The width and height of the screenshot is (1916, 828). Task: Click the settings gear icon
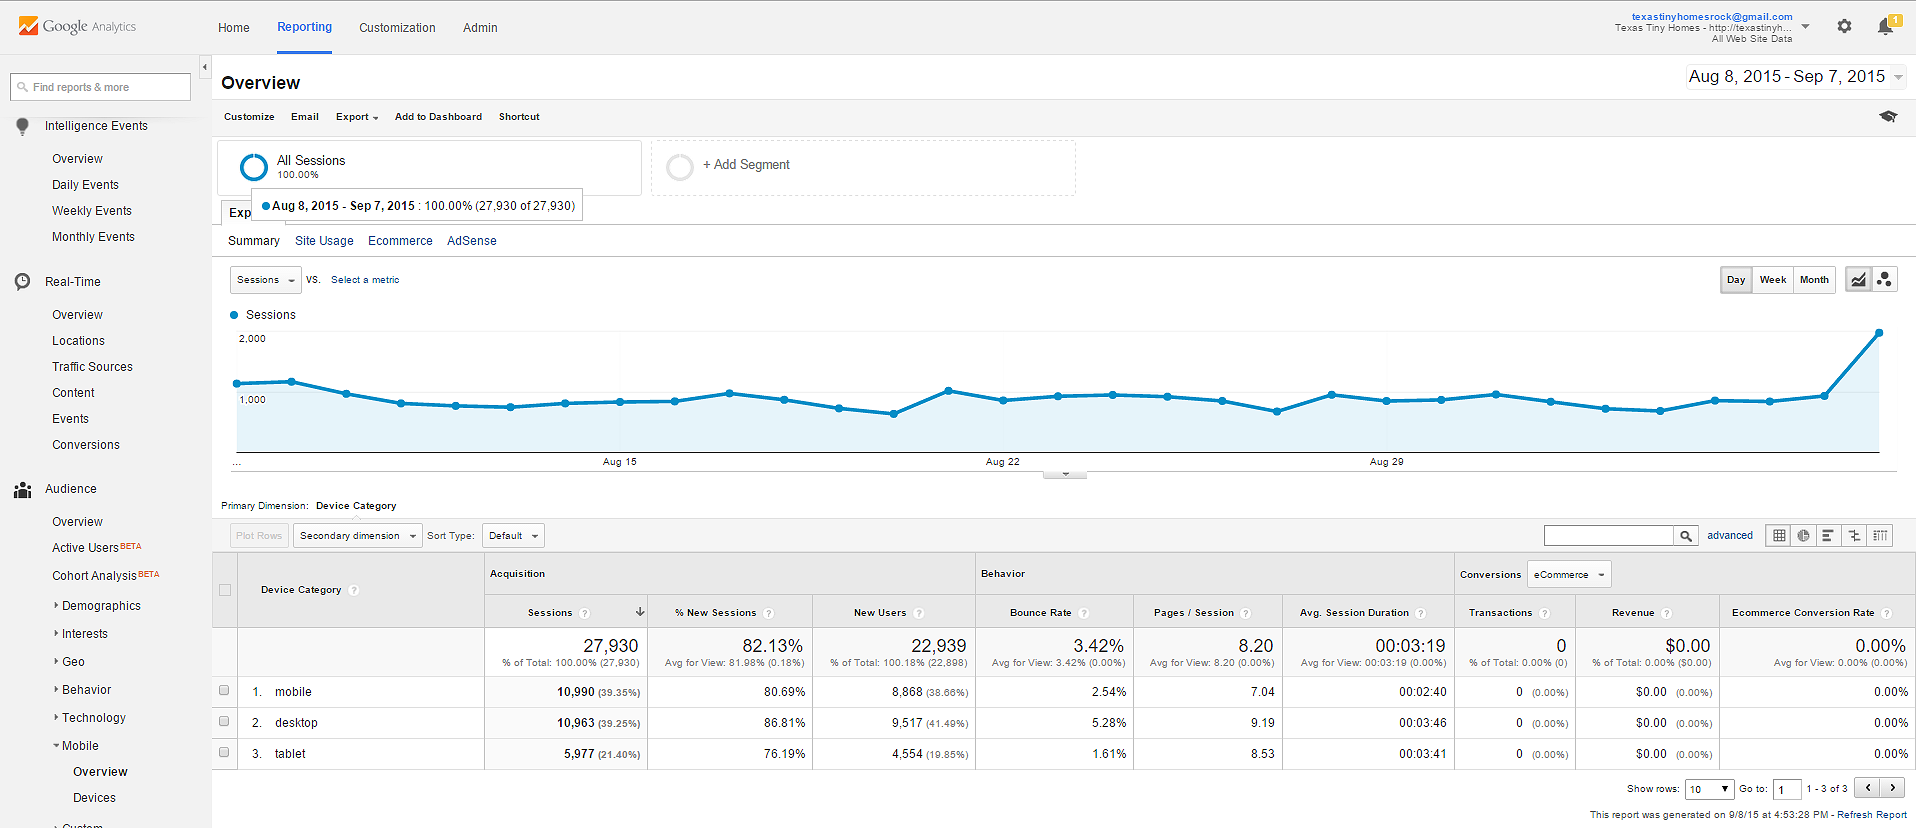(x=1844, y=27)
